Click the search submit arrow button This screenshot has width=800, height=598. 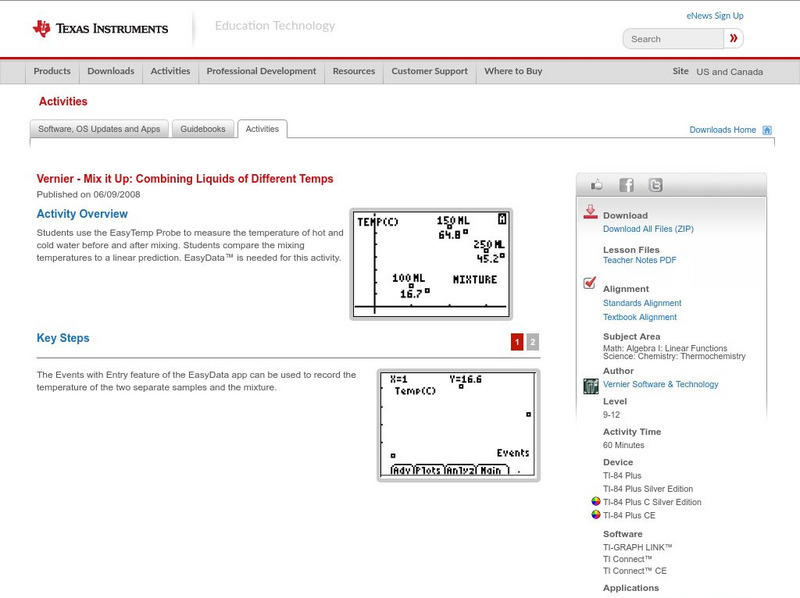(733, 38)
